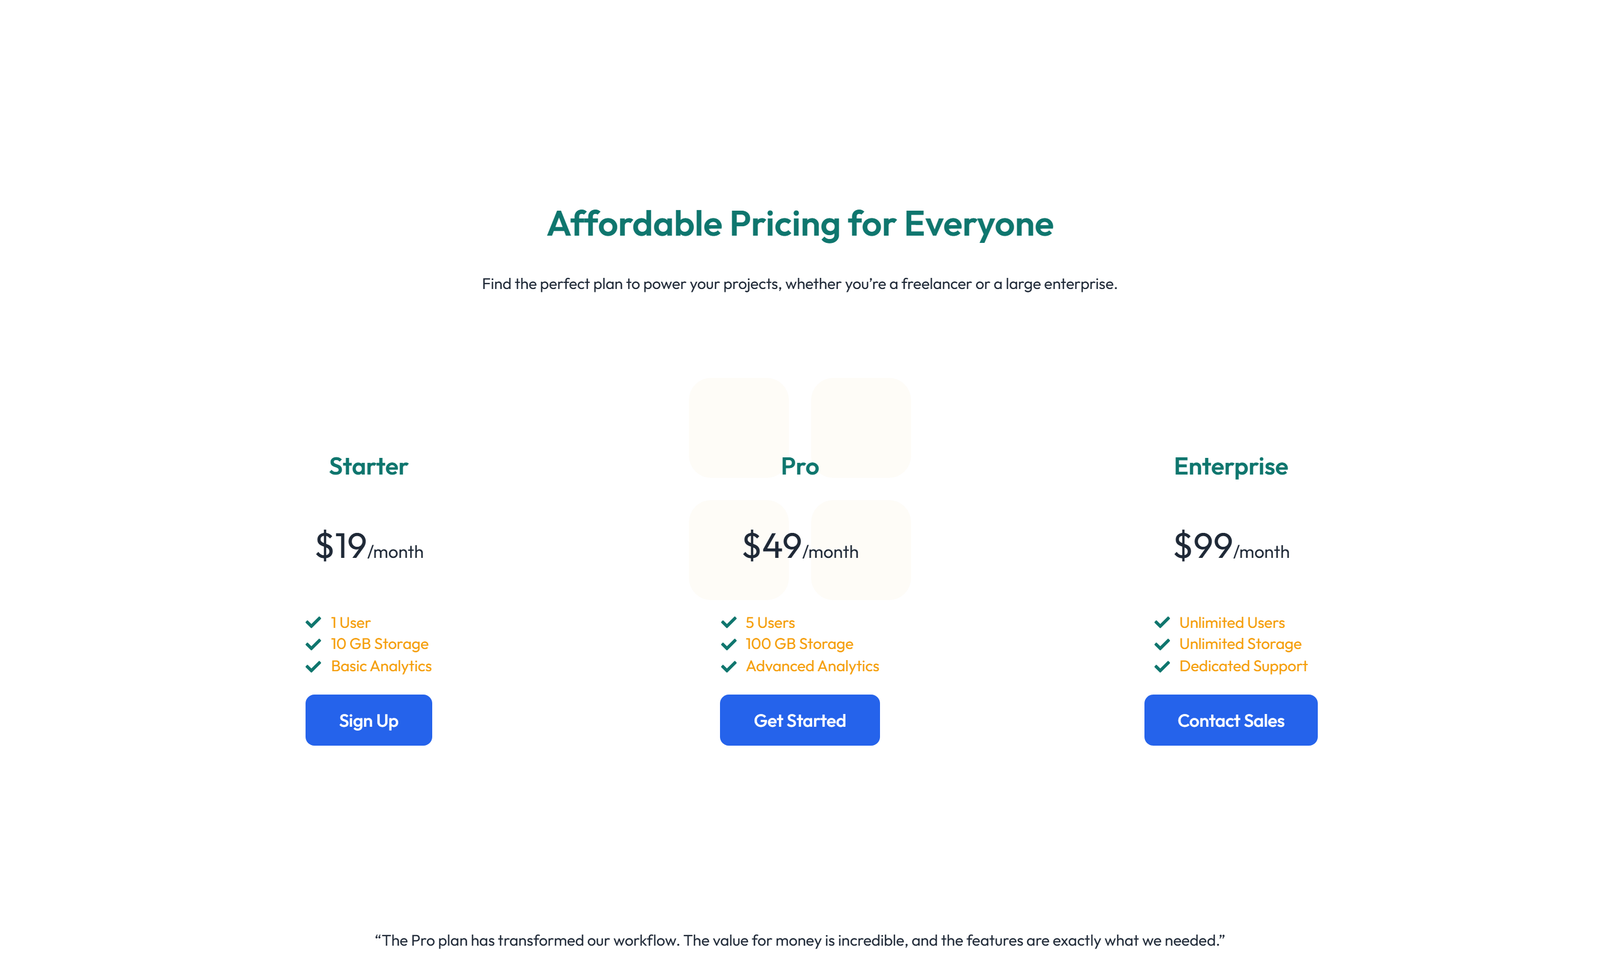Click the checkmark beside 100 GB Storage

tap(728, 644)
